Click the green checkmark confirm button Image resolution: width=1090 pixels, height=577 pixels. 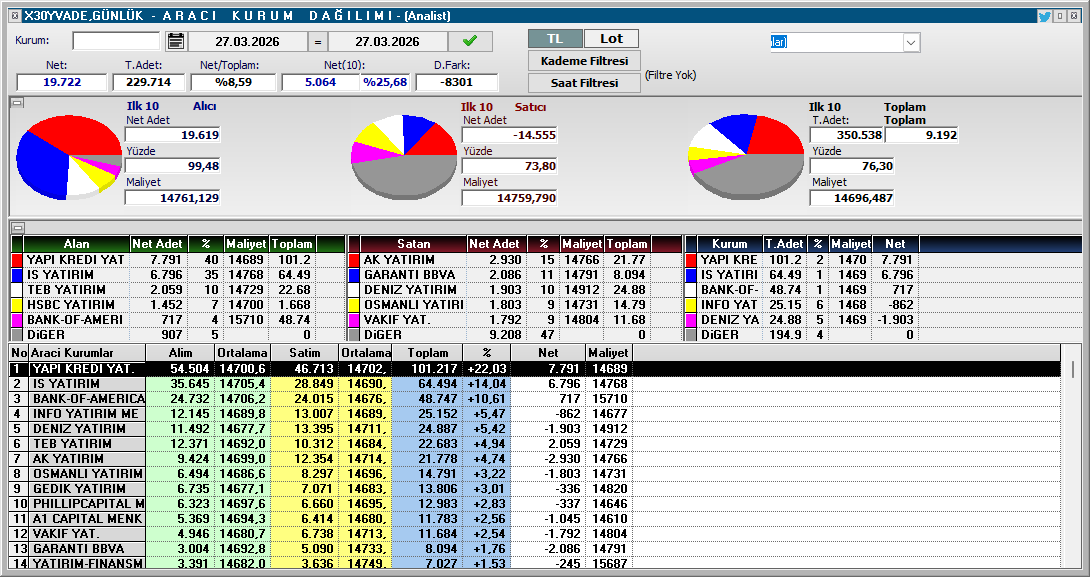[470, 41]
